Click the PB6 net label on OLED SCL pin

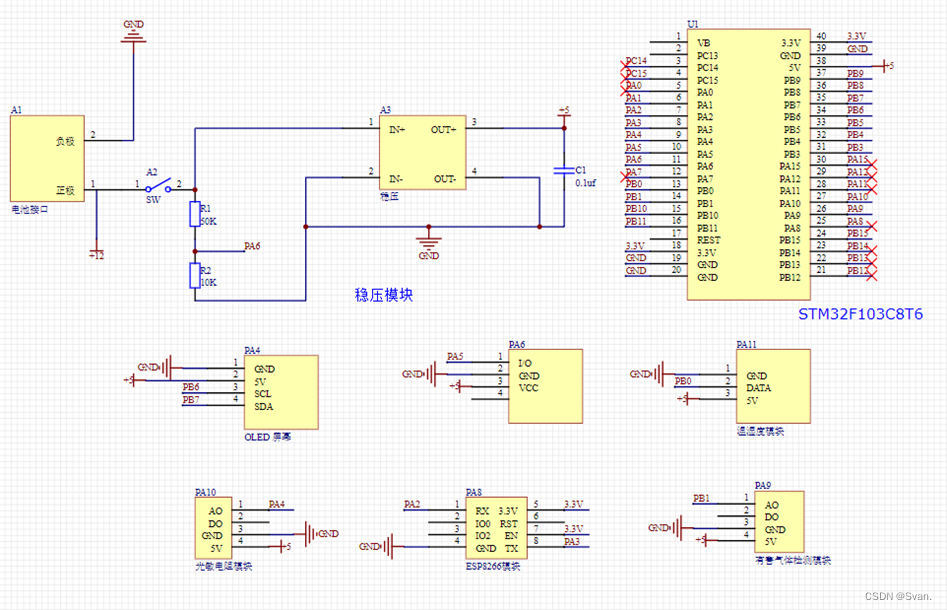[x=191, y=387]
